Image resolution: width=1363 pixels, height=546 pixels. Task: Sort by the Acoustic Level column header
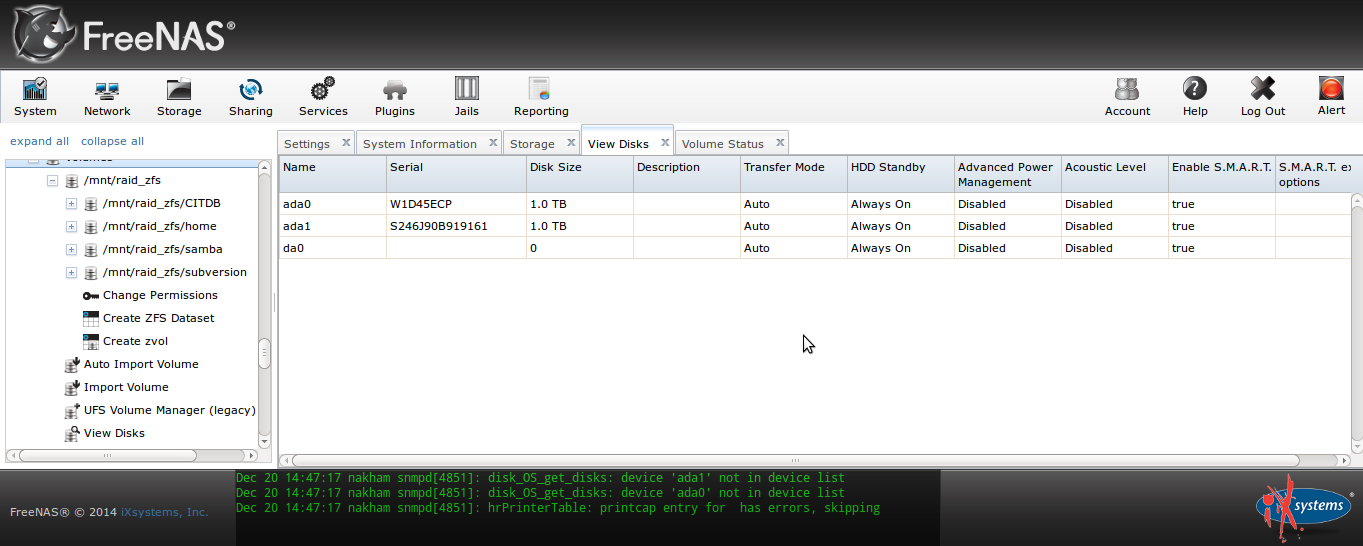1114,174
